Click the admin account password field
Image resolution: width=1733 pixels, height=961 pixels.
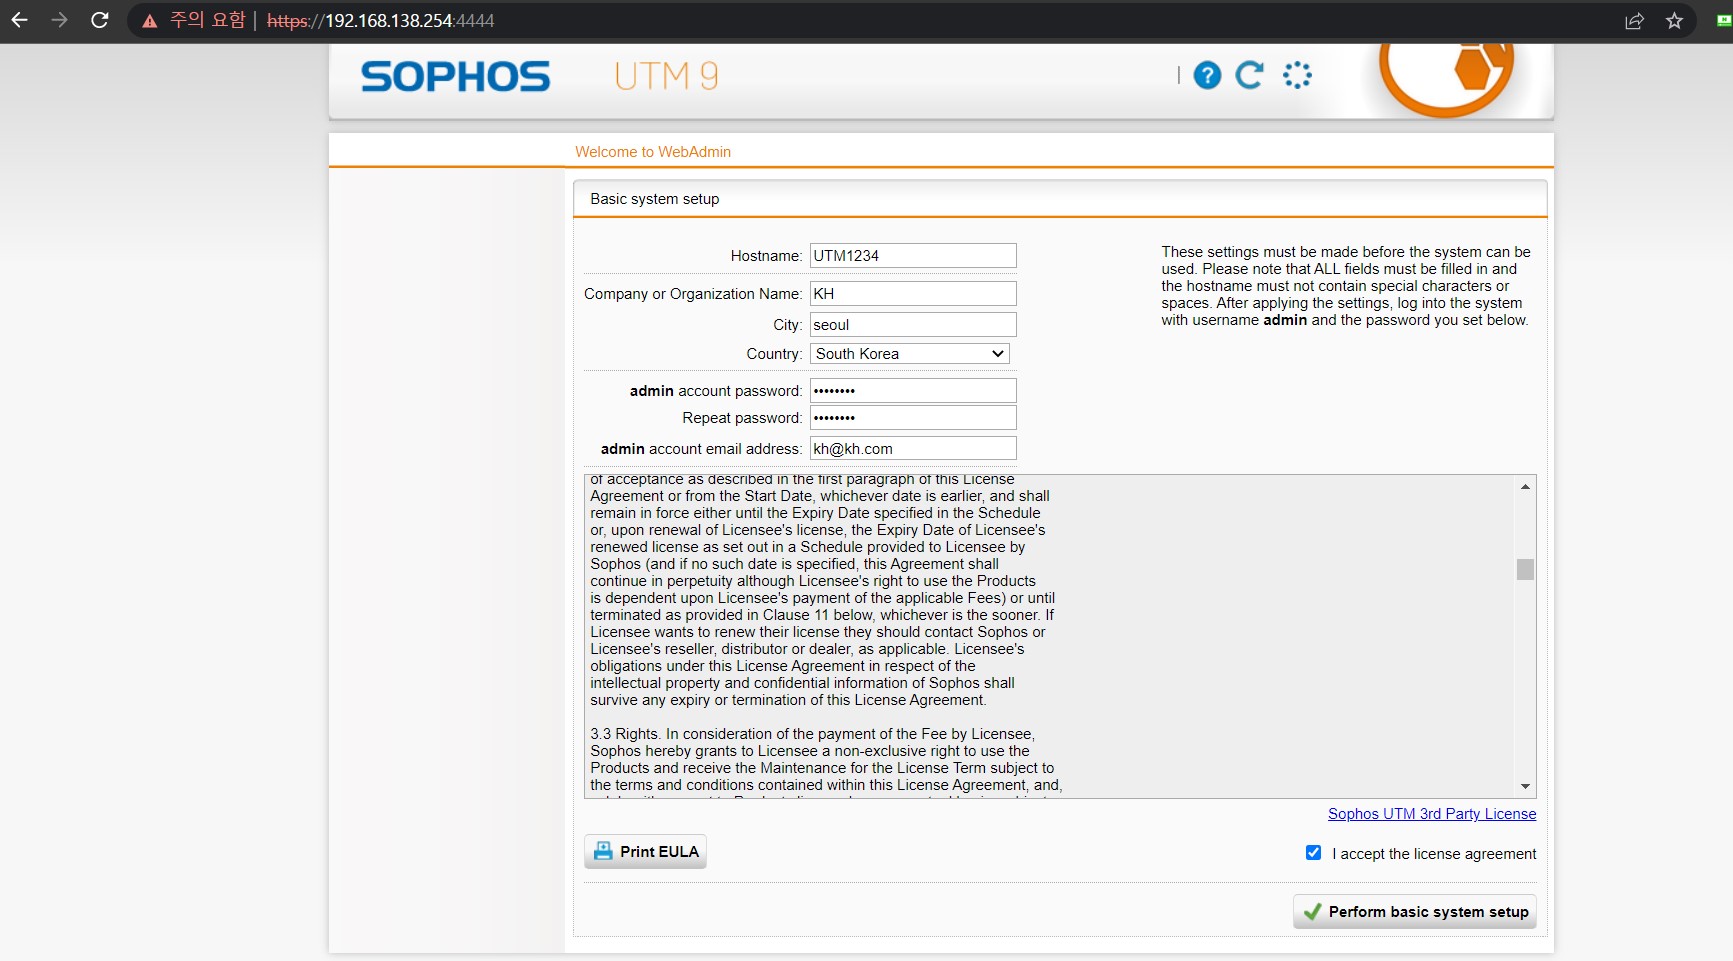tap(913, 391)
